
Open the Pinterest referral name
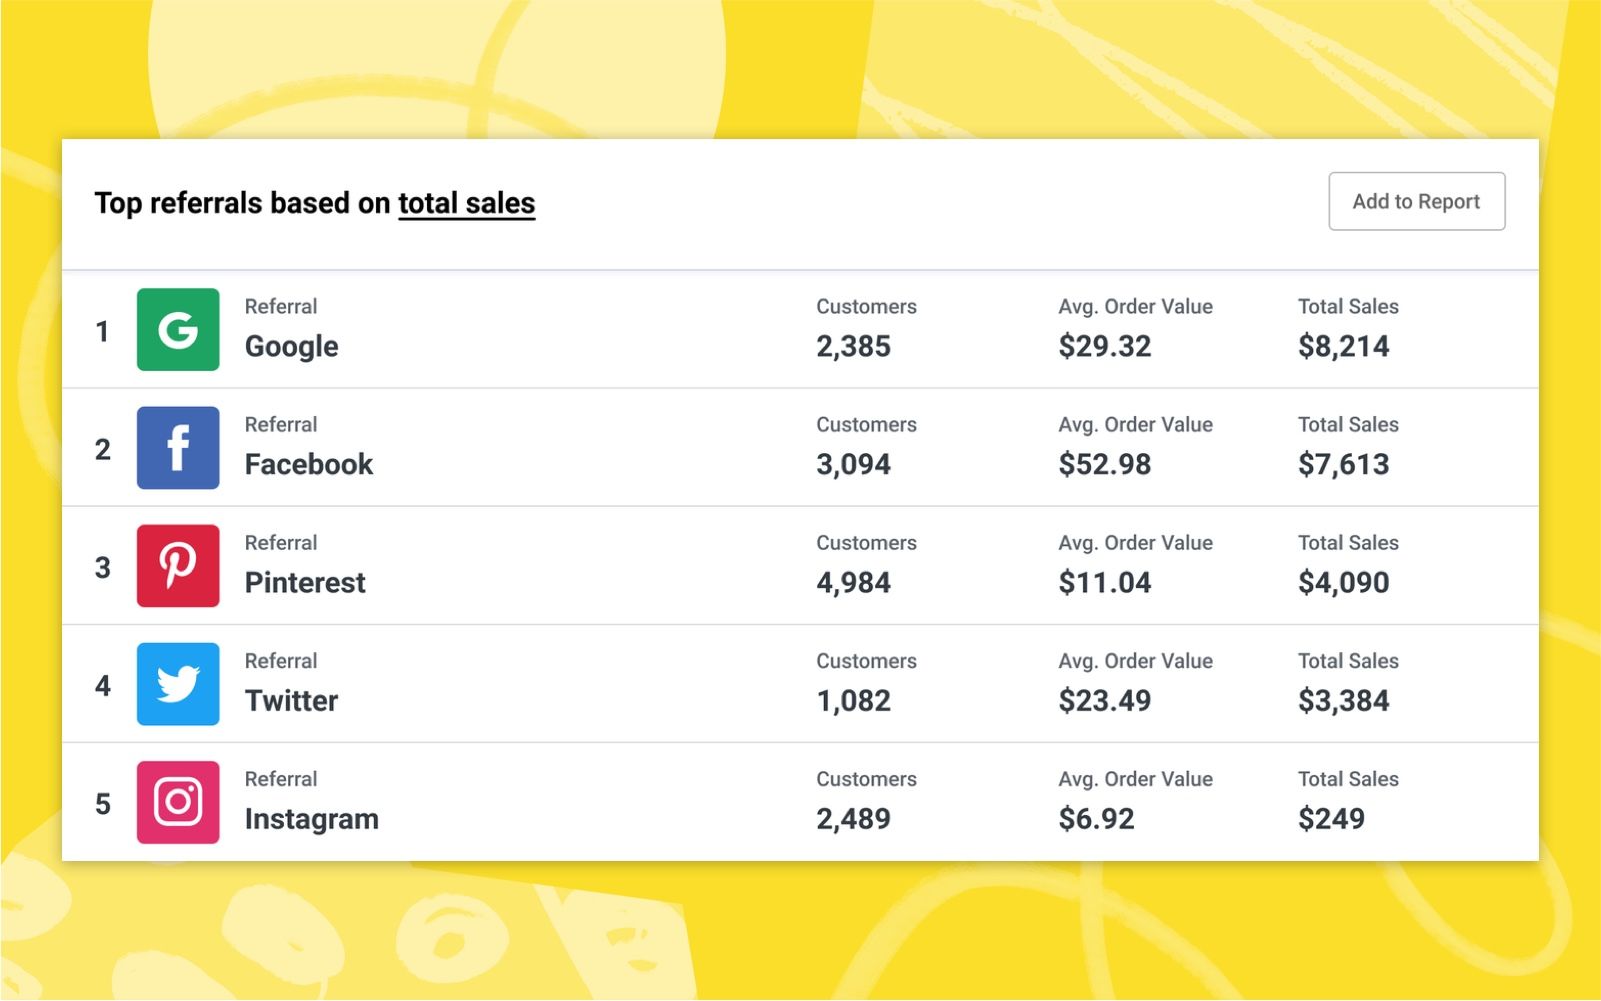coord(305,582)
